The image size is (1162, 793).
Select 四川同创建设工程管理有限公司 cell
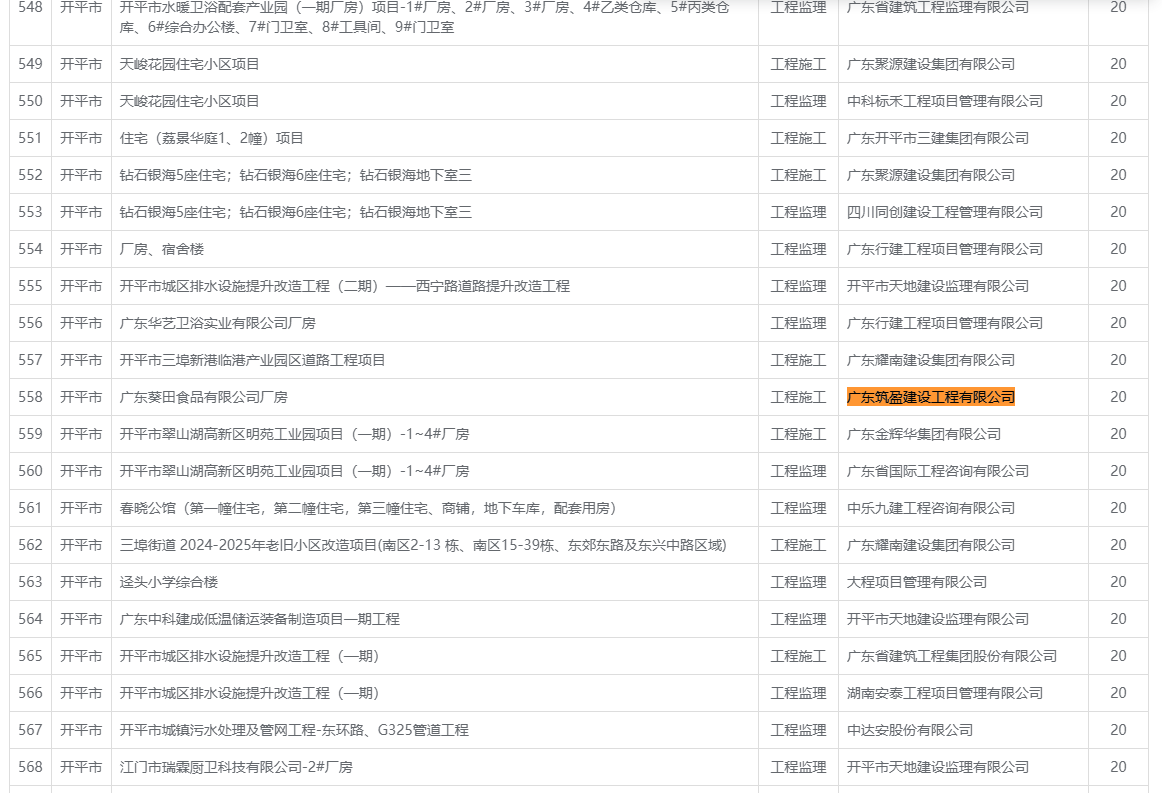point(945,212)
